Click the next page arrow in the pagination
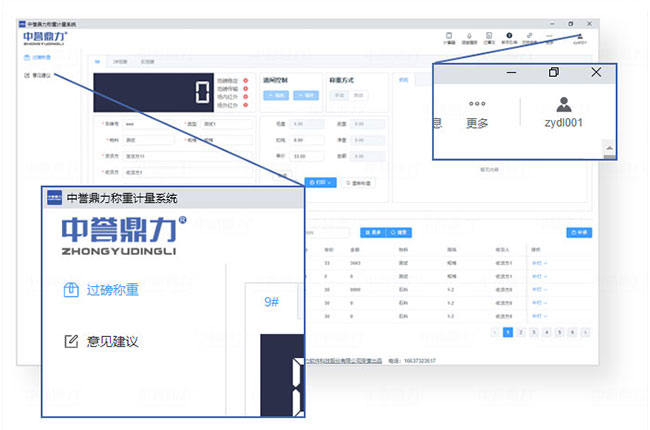The width and height of the screenshot is (650, 430). coord(584,331)
